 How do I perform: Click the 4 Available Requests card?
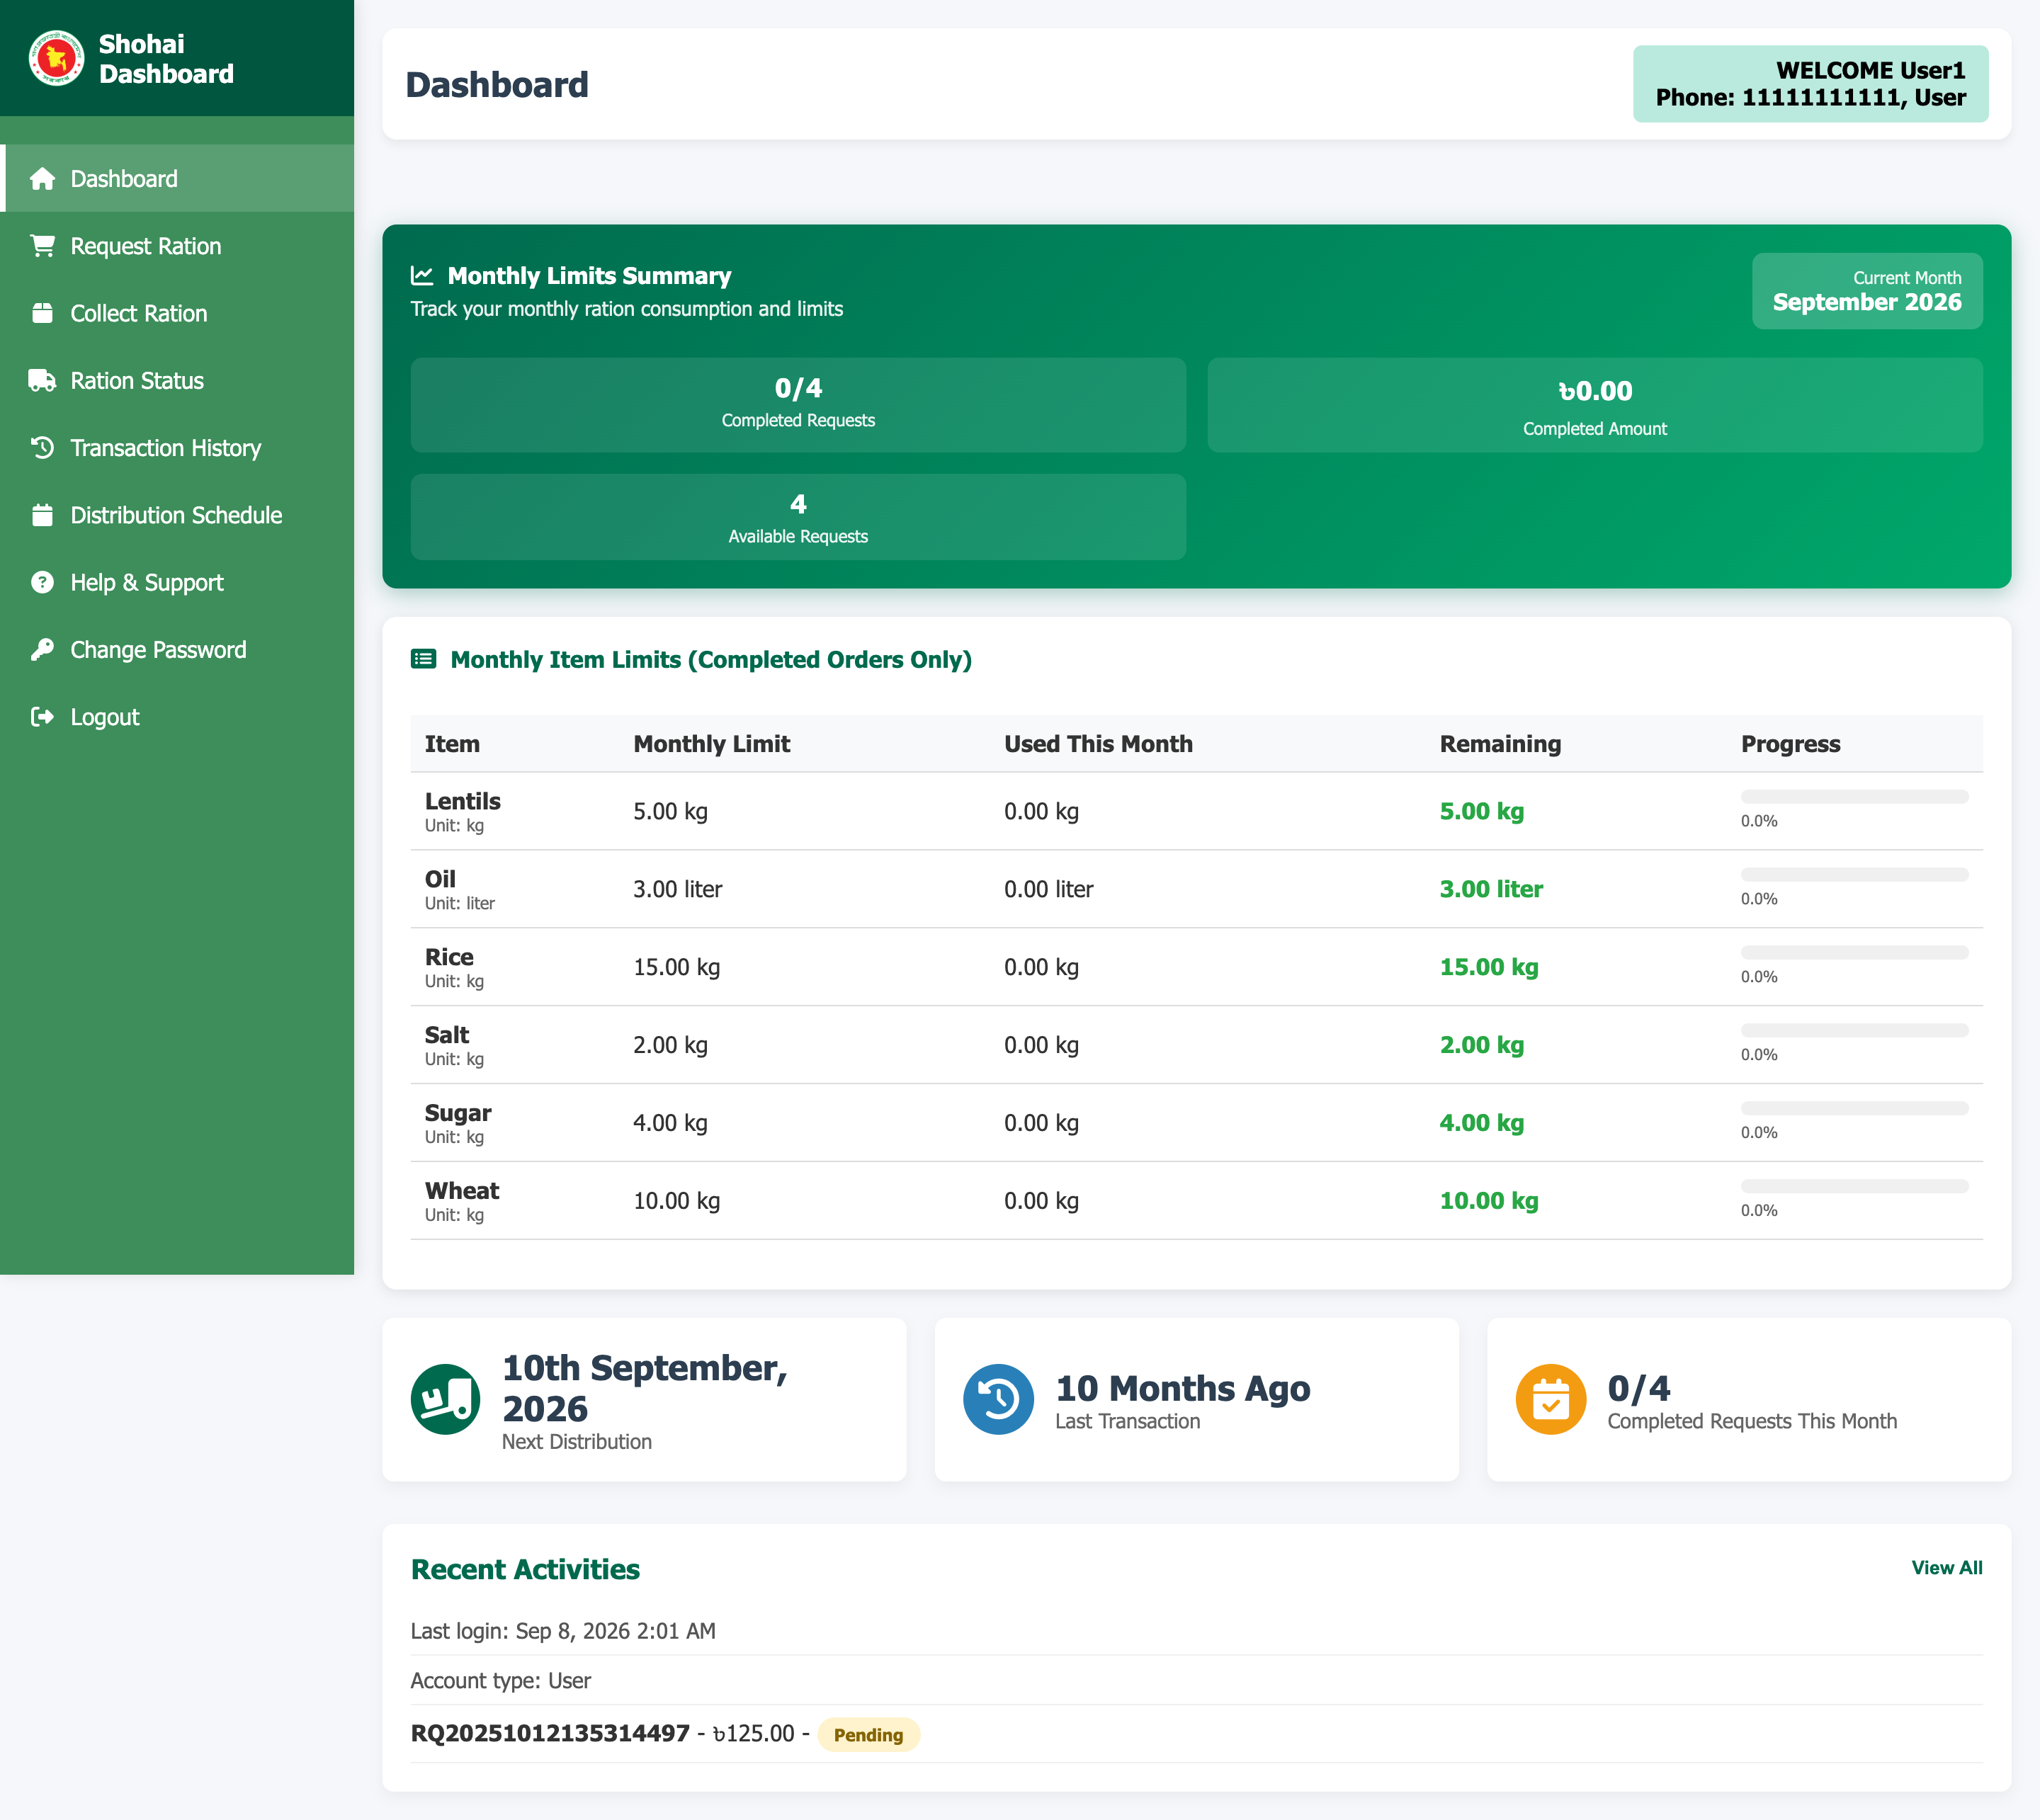(x=798, y=517)
